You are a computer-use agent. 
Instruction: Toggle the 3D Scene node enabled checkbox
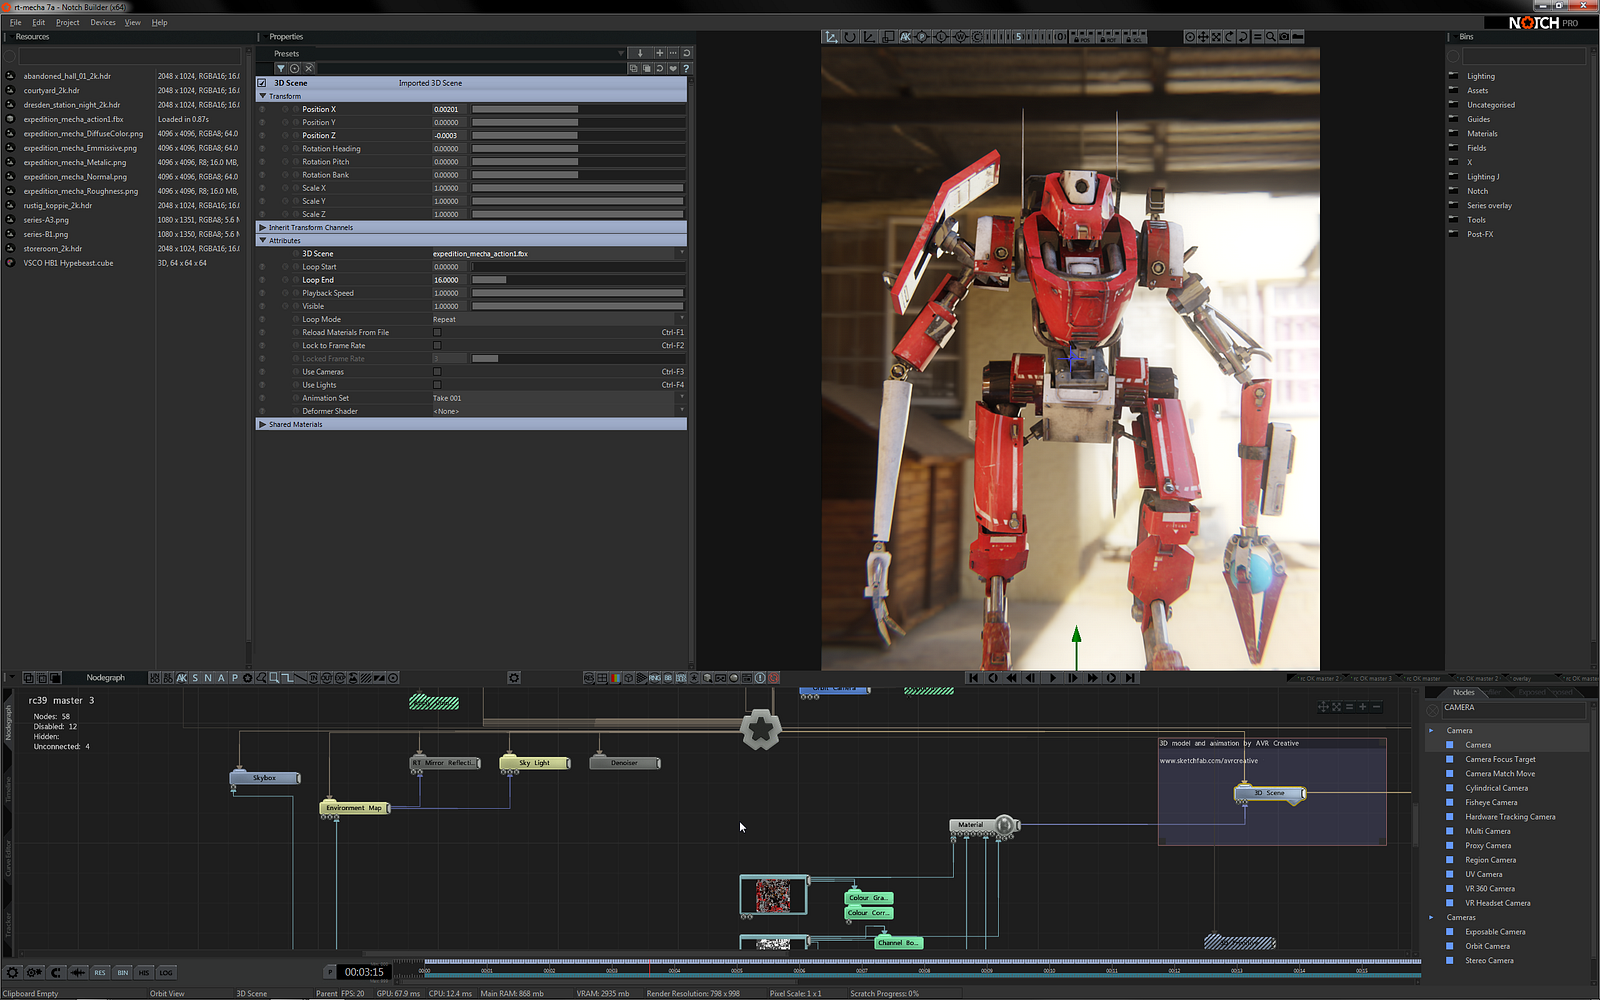pos(262,83)
